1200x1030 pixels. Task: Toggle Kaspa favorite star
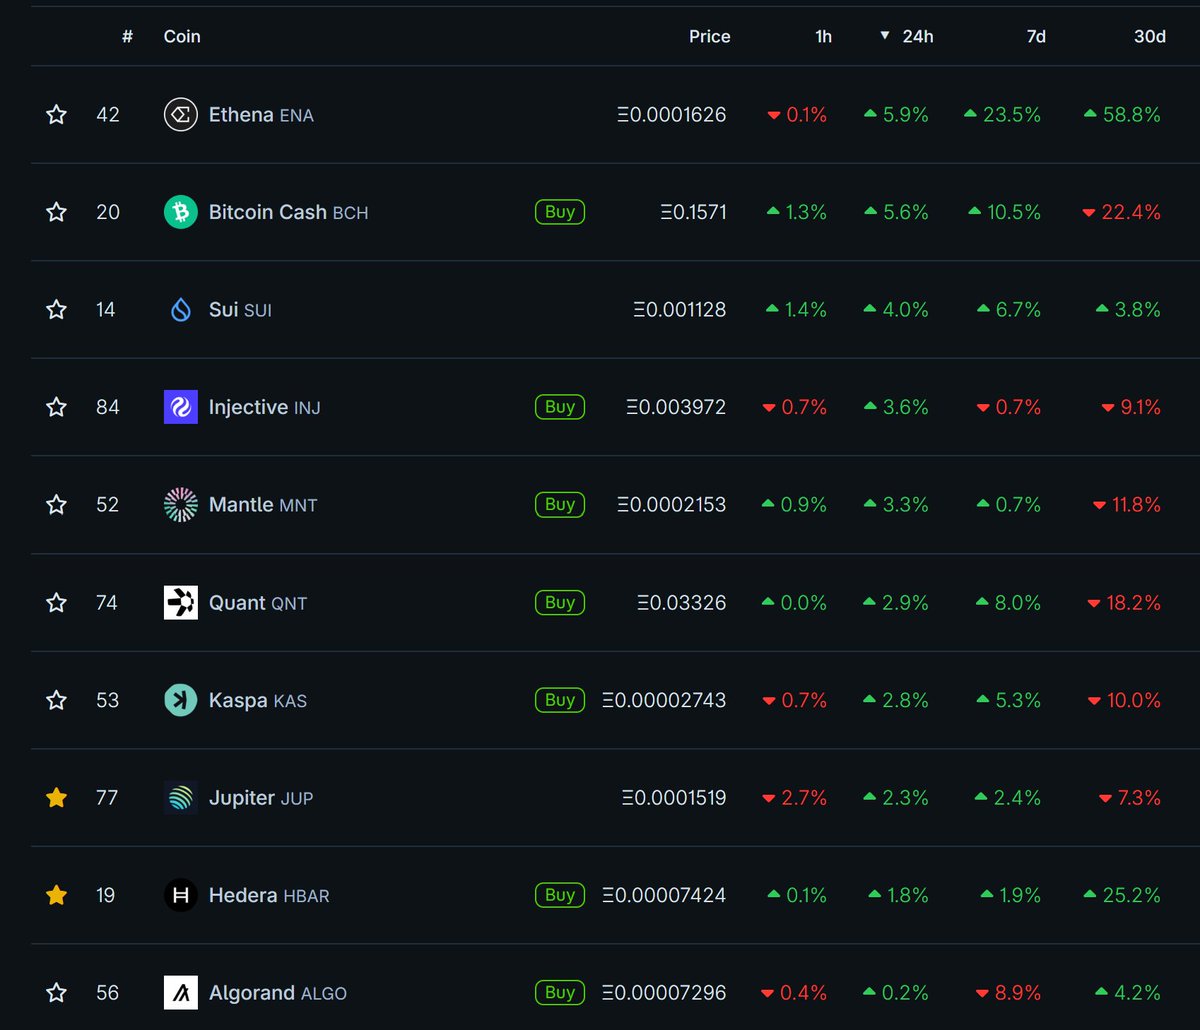coord(56,700)
